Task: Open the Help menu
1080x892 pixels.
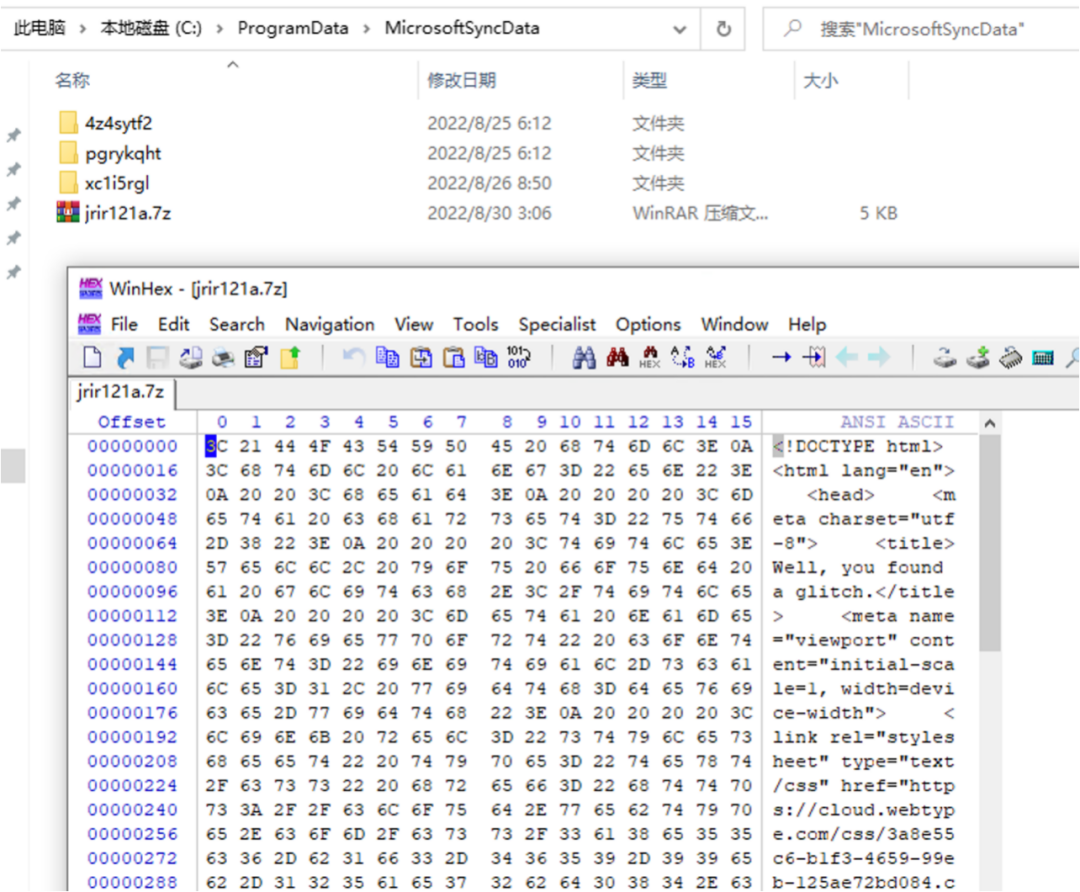Action: (807, 324)
